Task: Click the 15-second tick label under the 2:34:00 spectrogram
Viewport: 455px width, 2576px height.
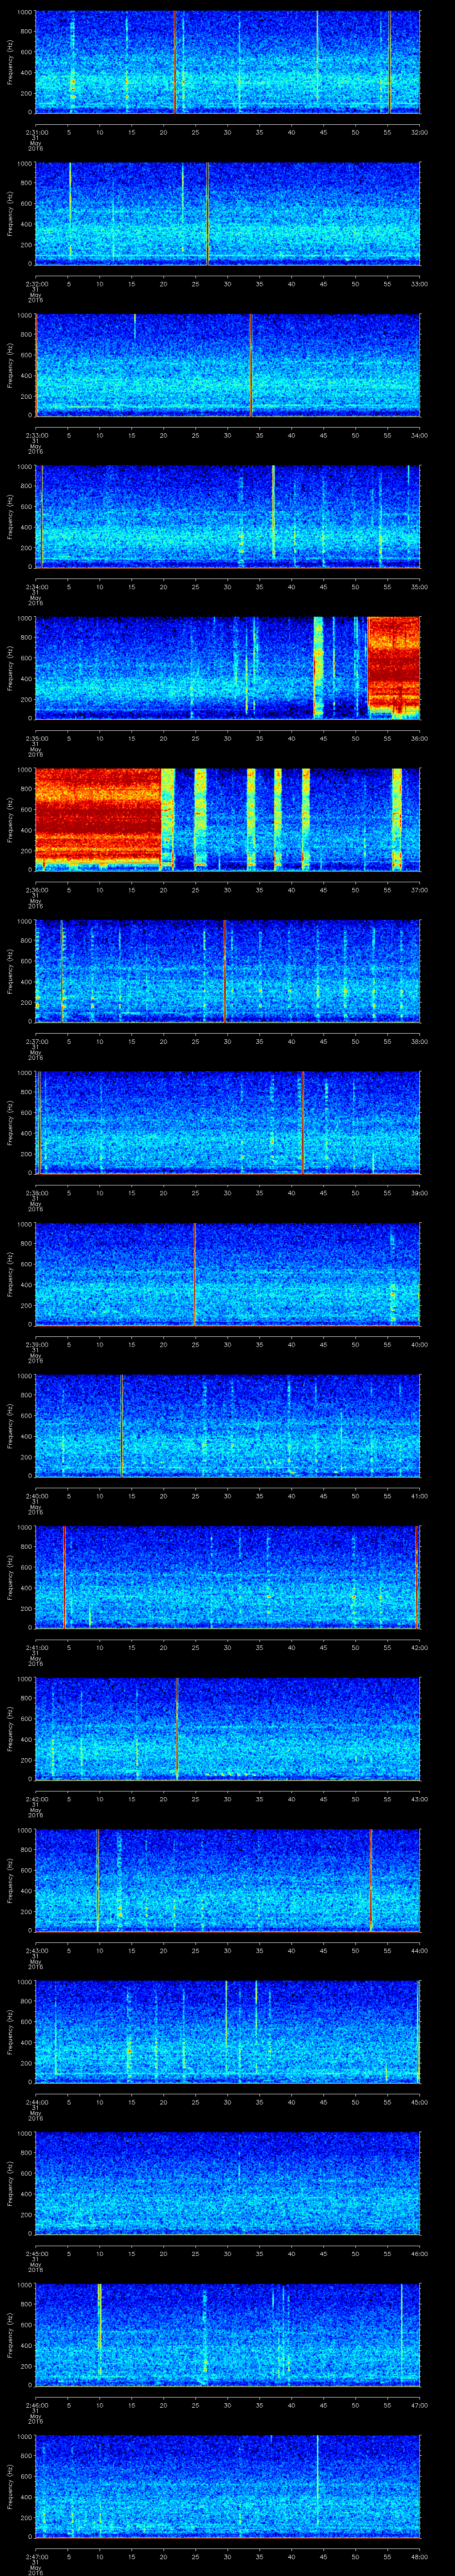Action: pyautogui.click(x=131, y=586)
